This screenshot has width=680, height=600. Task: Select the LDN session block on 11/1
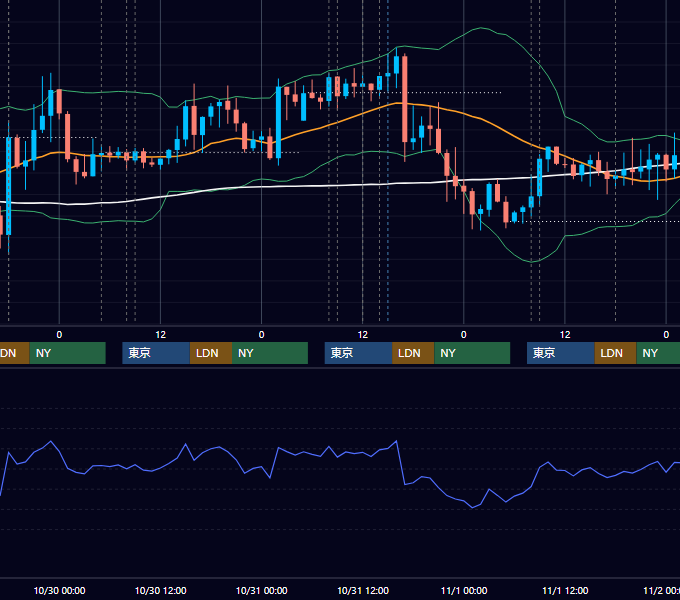click(615, 353)
